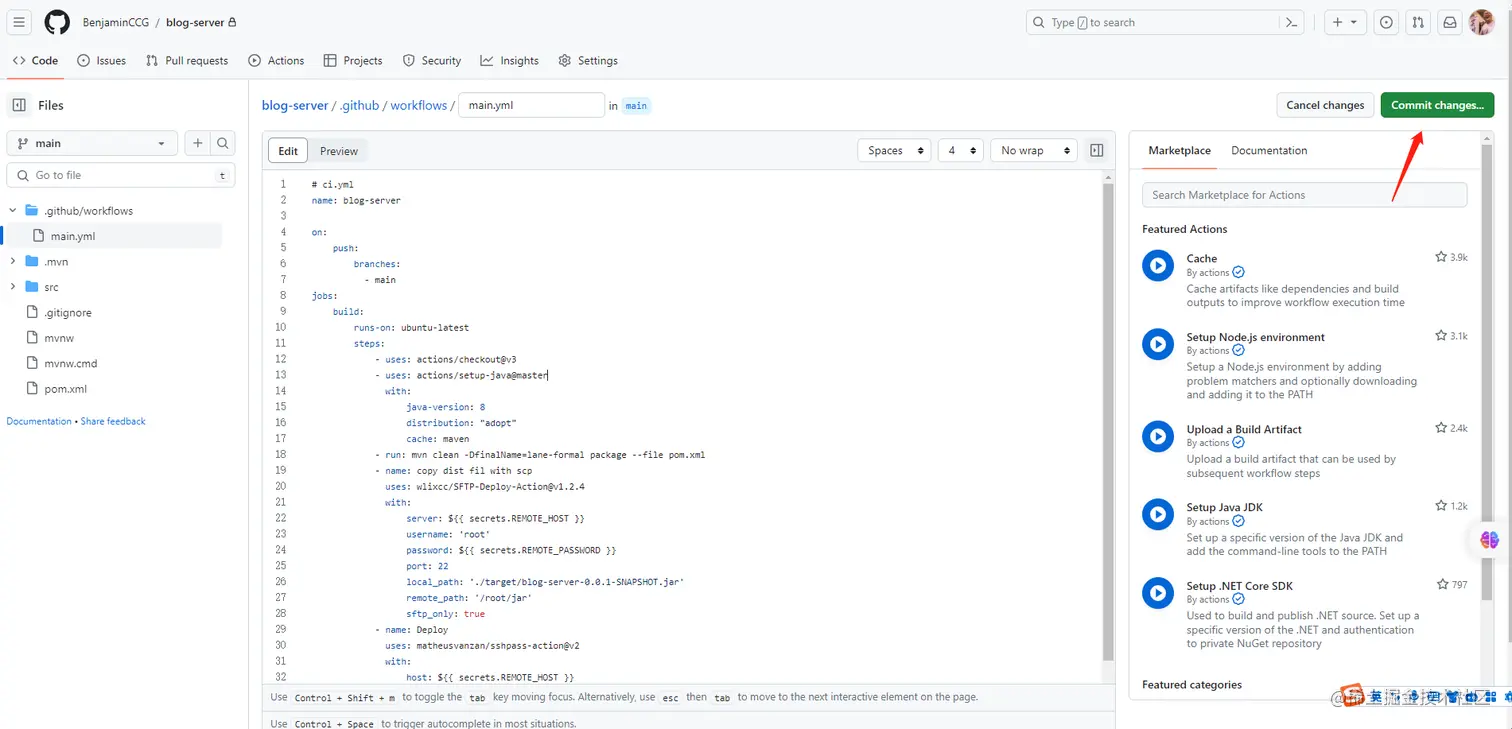Open the create new plus menu
The height and width of the screenshot is (729, 1512).
(1344, 22)
